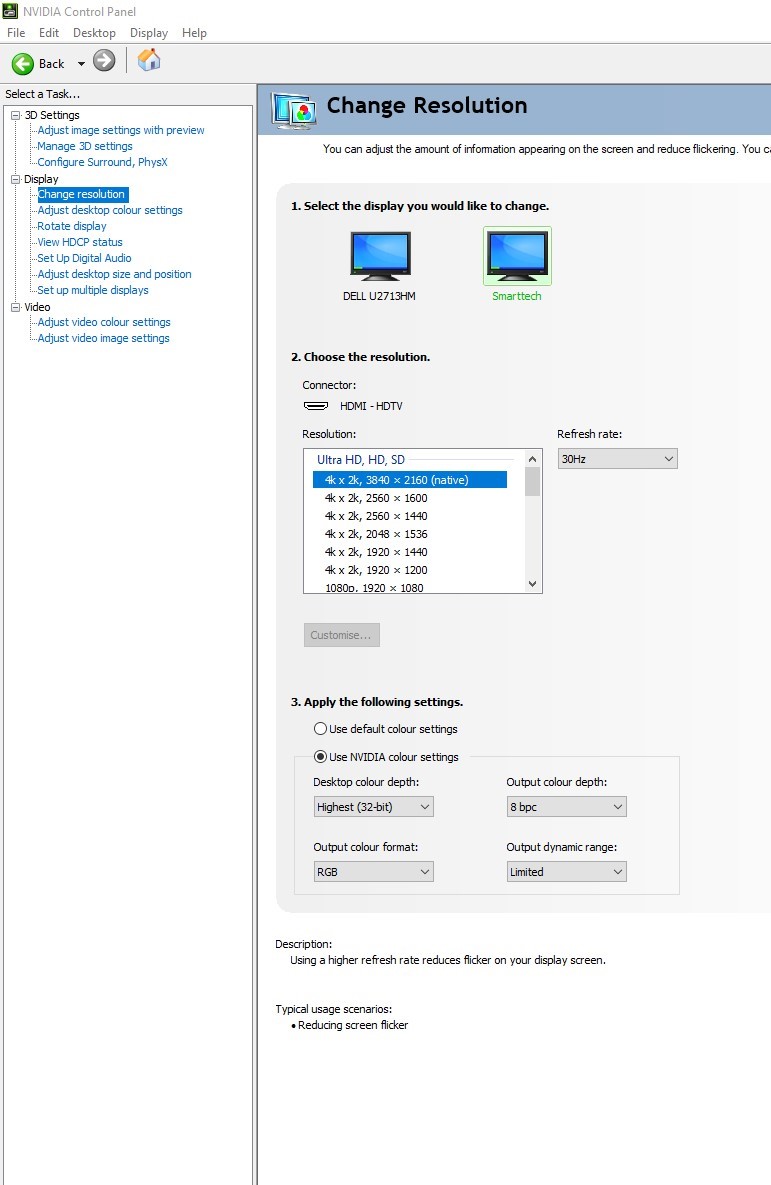
Task: Click the green Back arrow icon
Action: coord(23,63)
